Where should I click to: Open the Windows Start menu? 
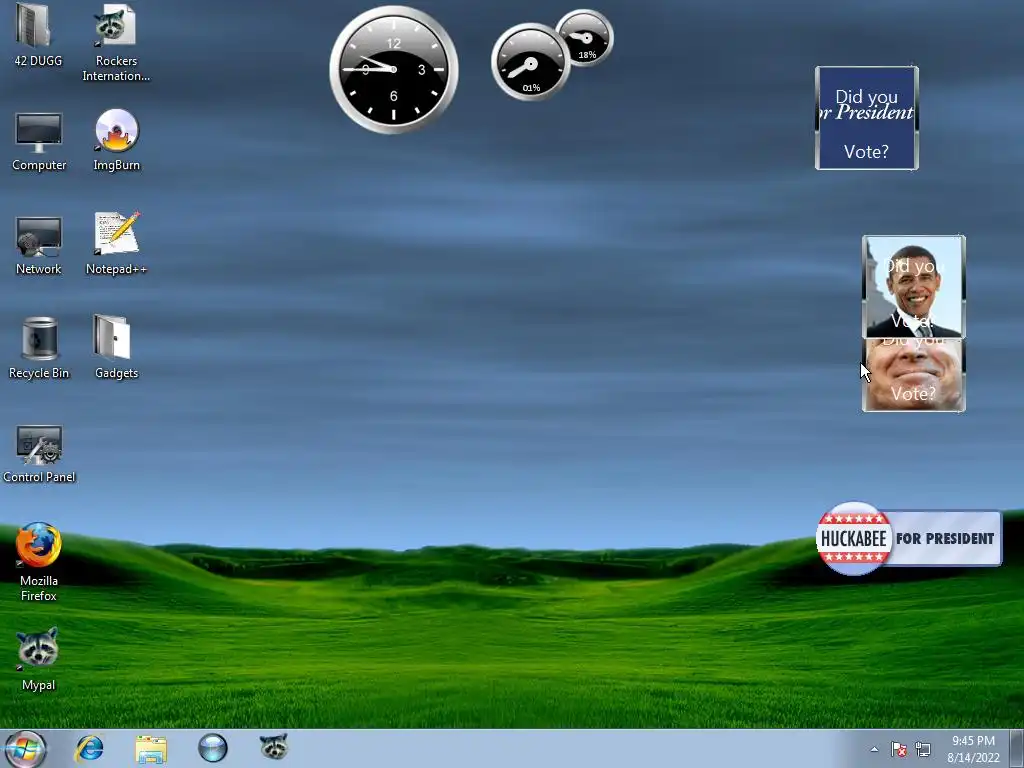pos(25,748)
